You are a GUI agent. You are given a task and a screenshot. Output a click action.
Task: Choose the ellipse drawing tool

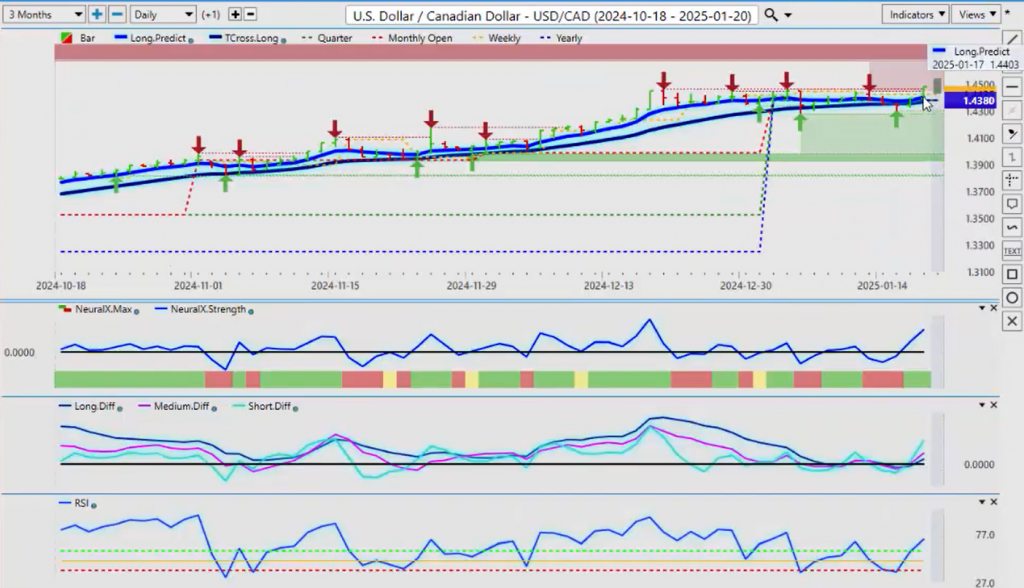(x=1011, y=298)
